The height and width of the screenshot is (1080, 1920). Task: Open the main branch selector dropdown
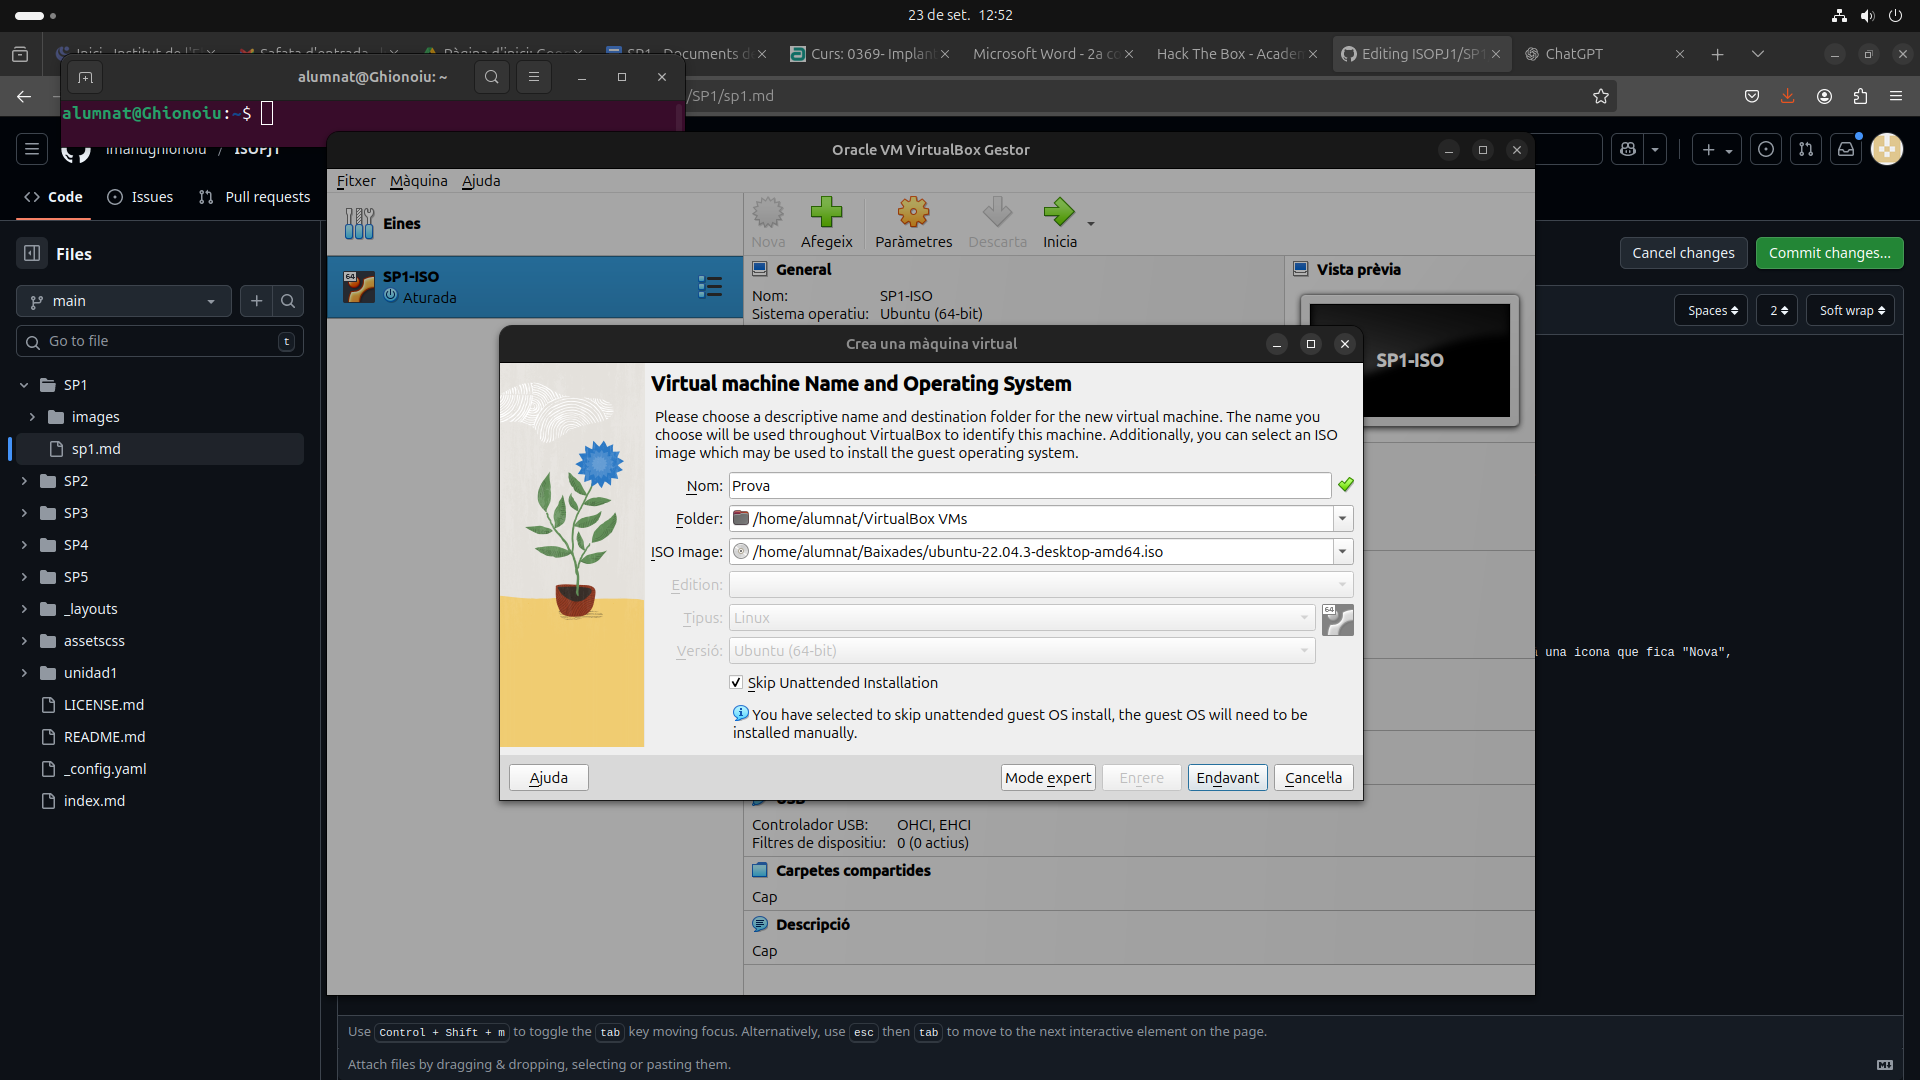point(124,301)
